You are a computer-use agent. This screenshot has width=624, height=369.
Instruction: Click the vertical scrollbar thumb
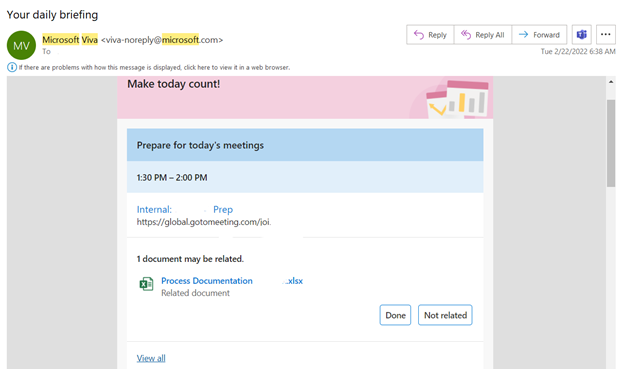(x=611, y=143)
